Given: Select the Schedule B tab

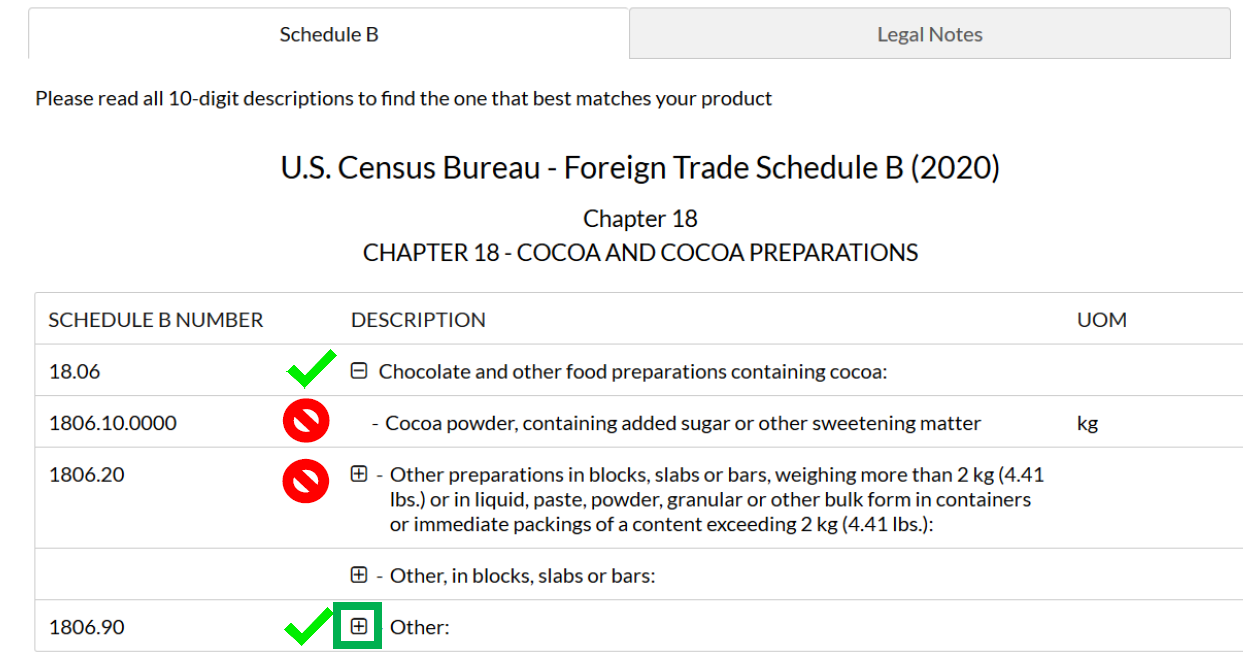Looking at the screenshot, I should pyautogui.click(x=329, y=34).
